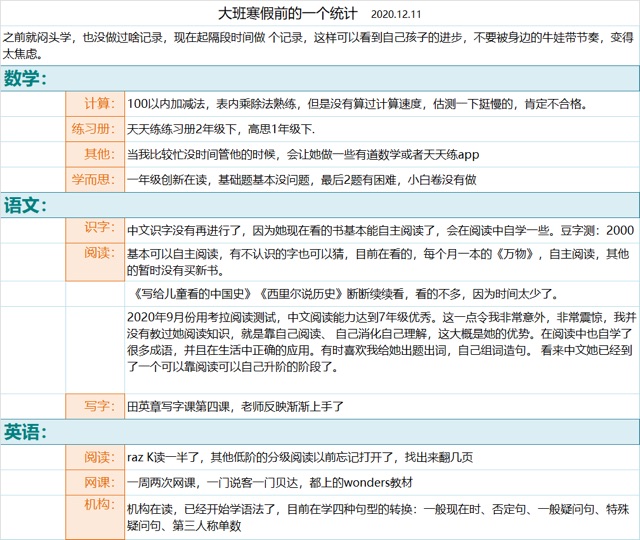640x540 pixels.
Task: Select cell starting 一年级创新在读
Action: tap(382, 180)
